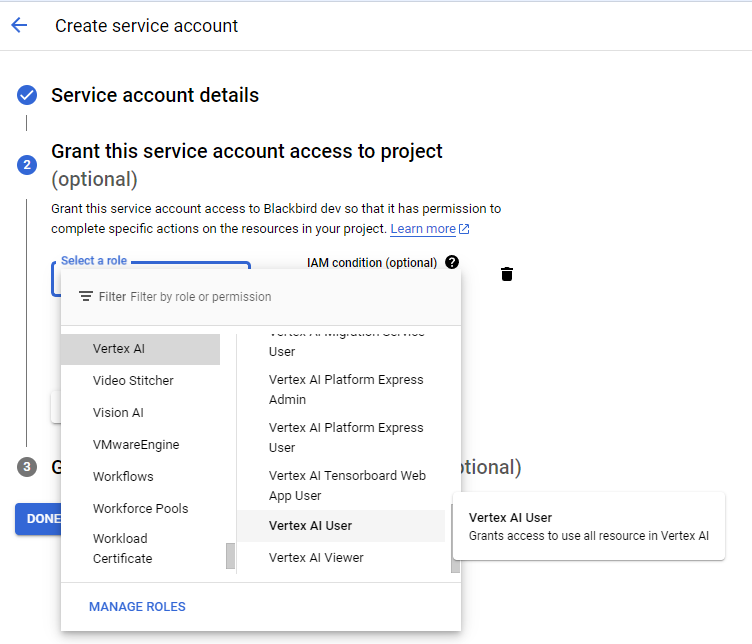Click the Service account details heading
Image resolution: width=752 pixels, height=644 pixels.
click(155, 95)
